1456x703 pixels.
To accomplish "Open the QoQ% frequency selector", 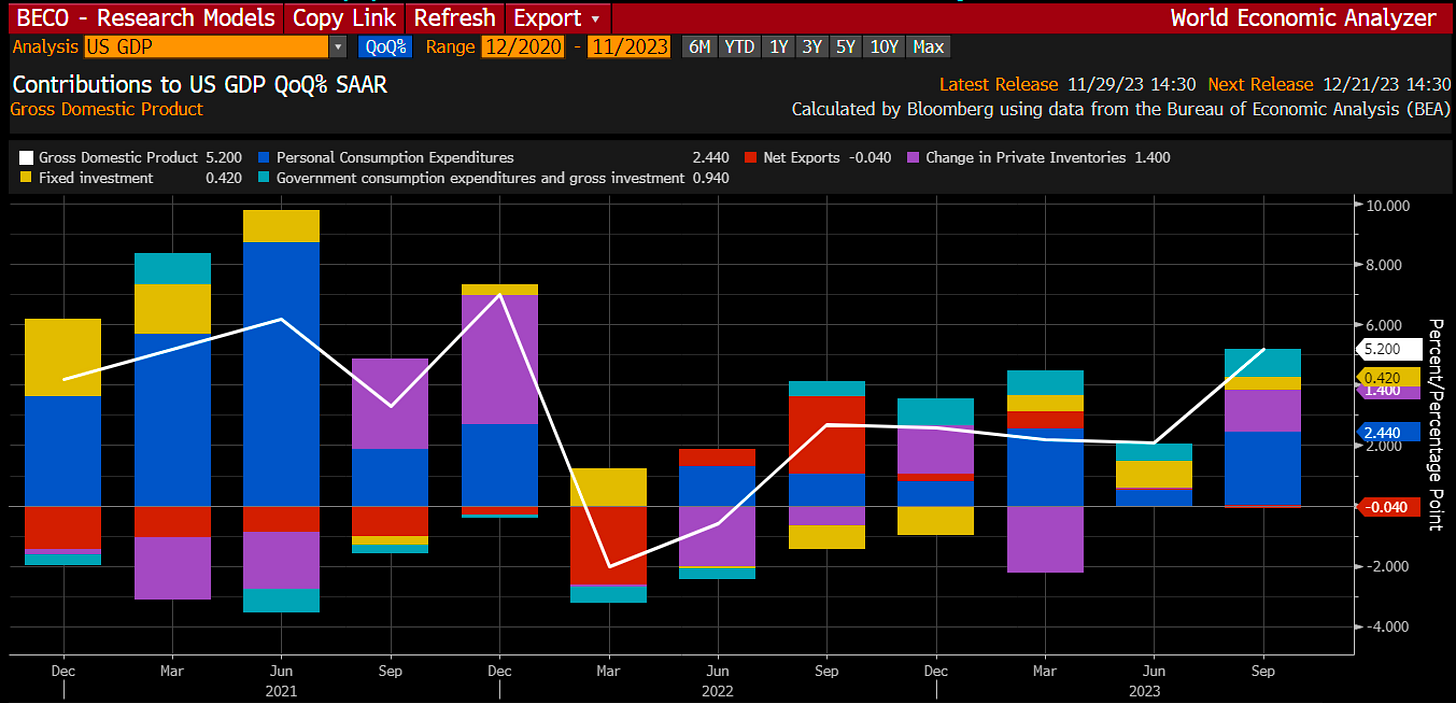I will (x=385, y=47).
